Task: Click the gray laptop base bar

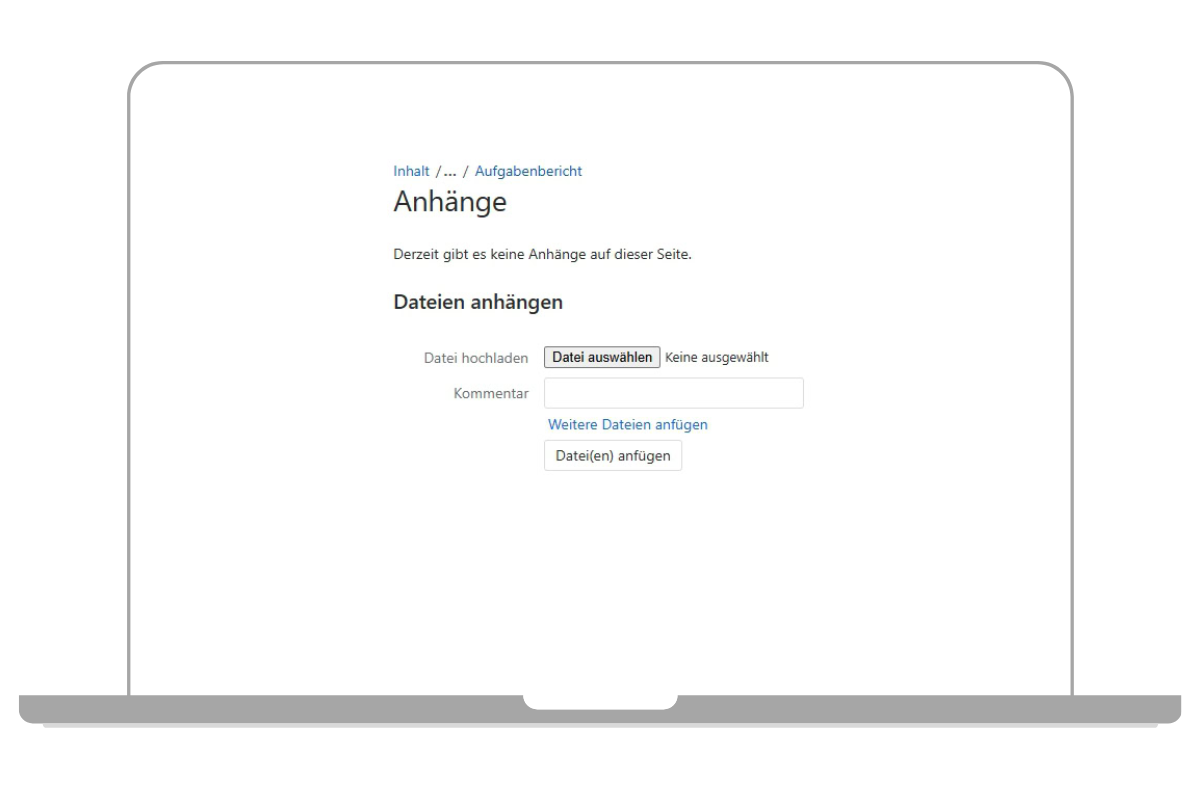Action: 300,709
